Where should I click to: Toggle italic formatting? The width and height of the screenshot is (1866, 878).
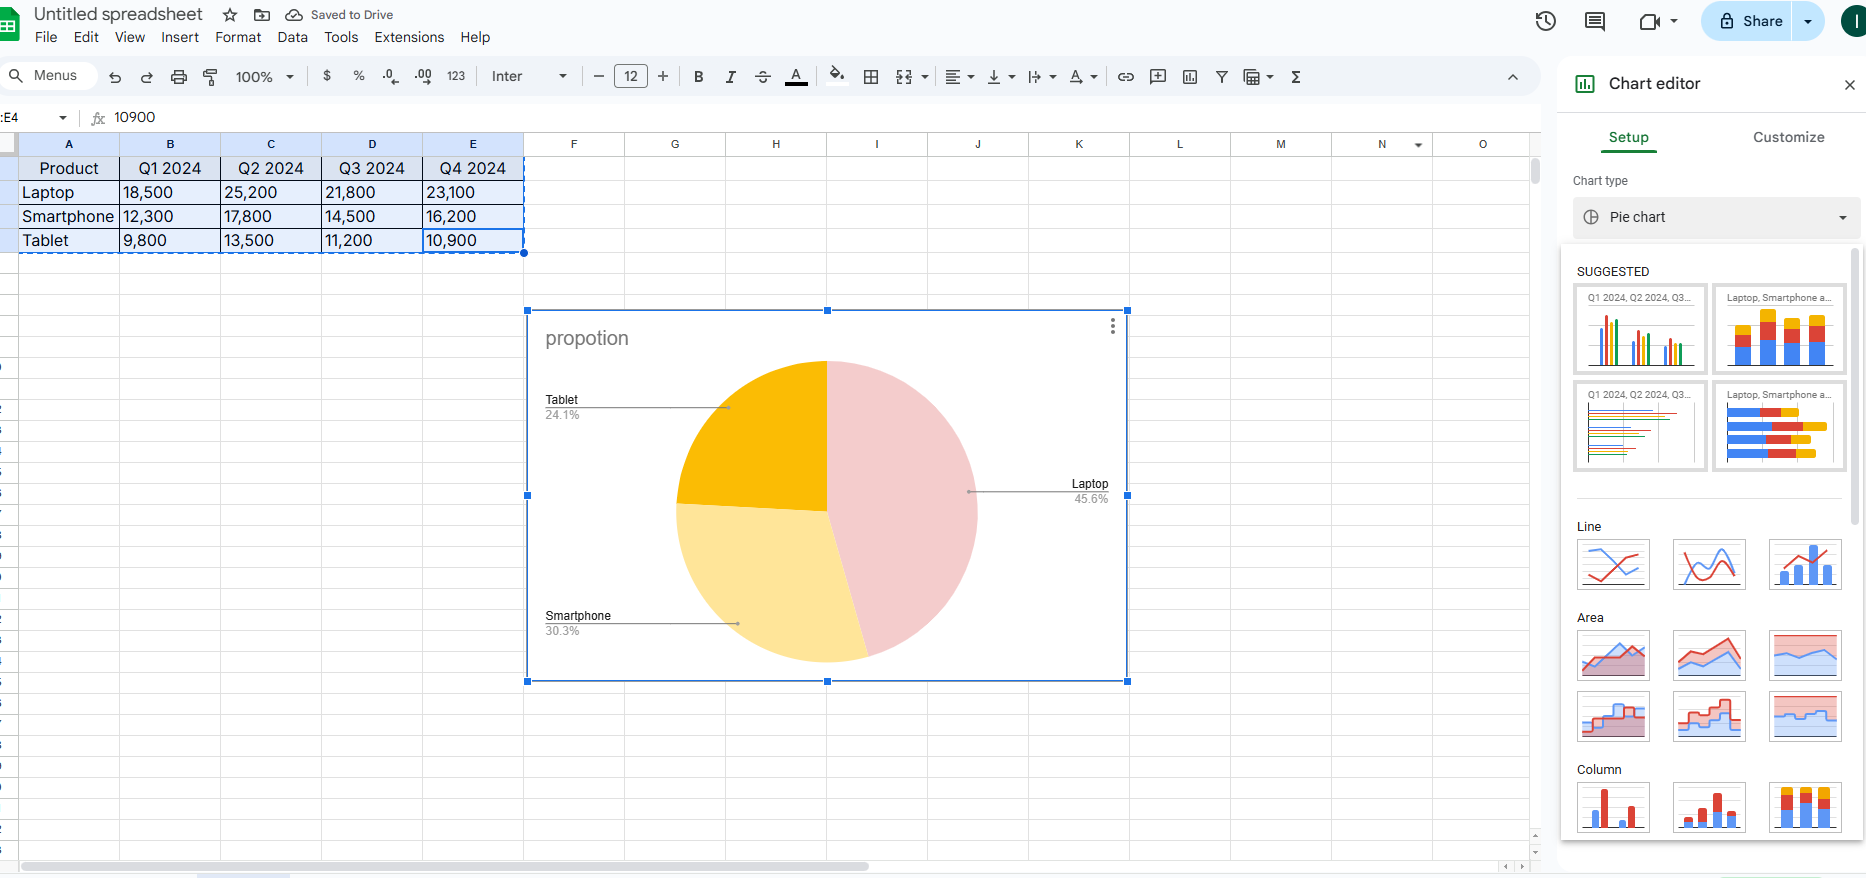730,77
